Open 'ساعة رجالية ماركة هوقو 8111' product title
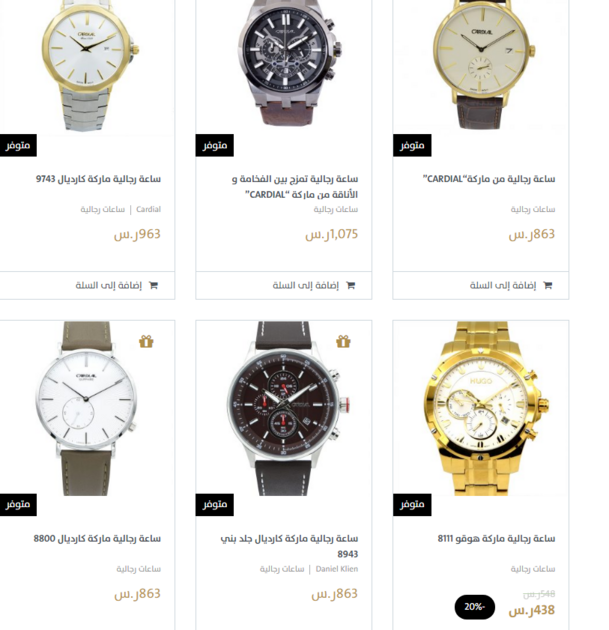This screenshot has width=609, height=630. (x=497, y=538)
